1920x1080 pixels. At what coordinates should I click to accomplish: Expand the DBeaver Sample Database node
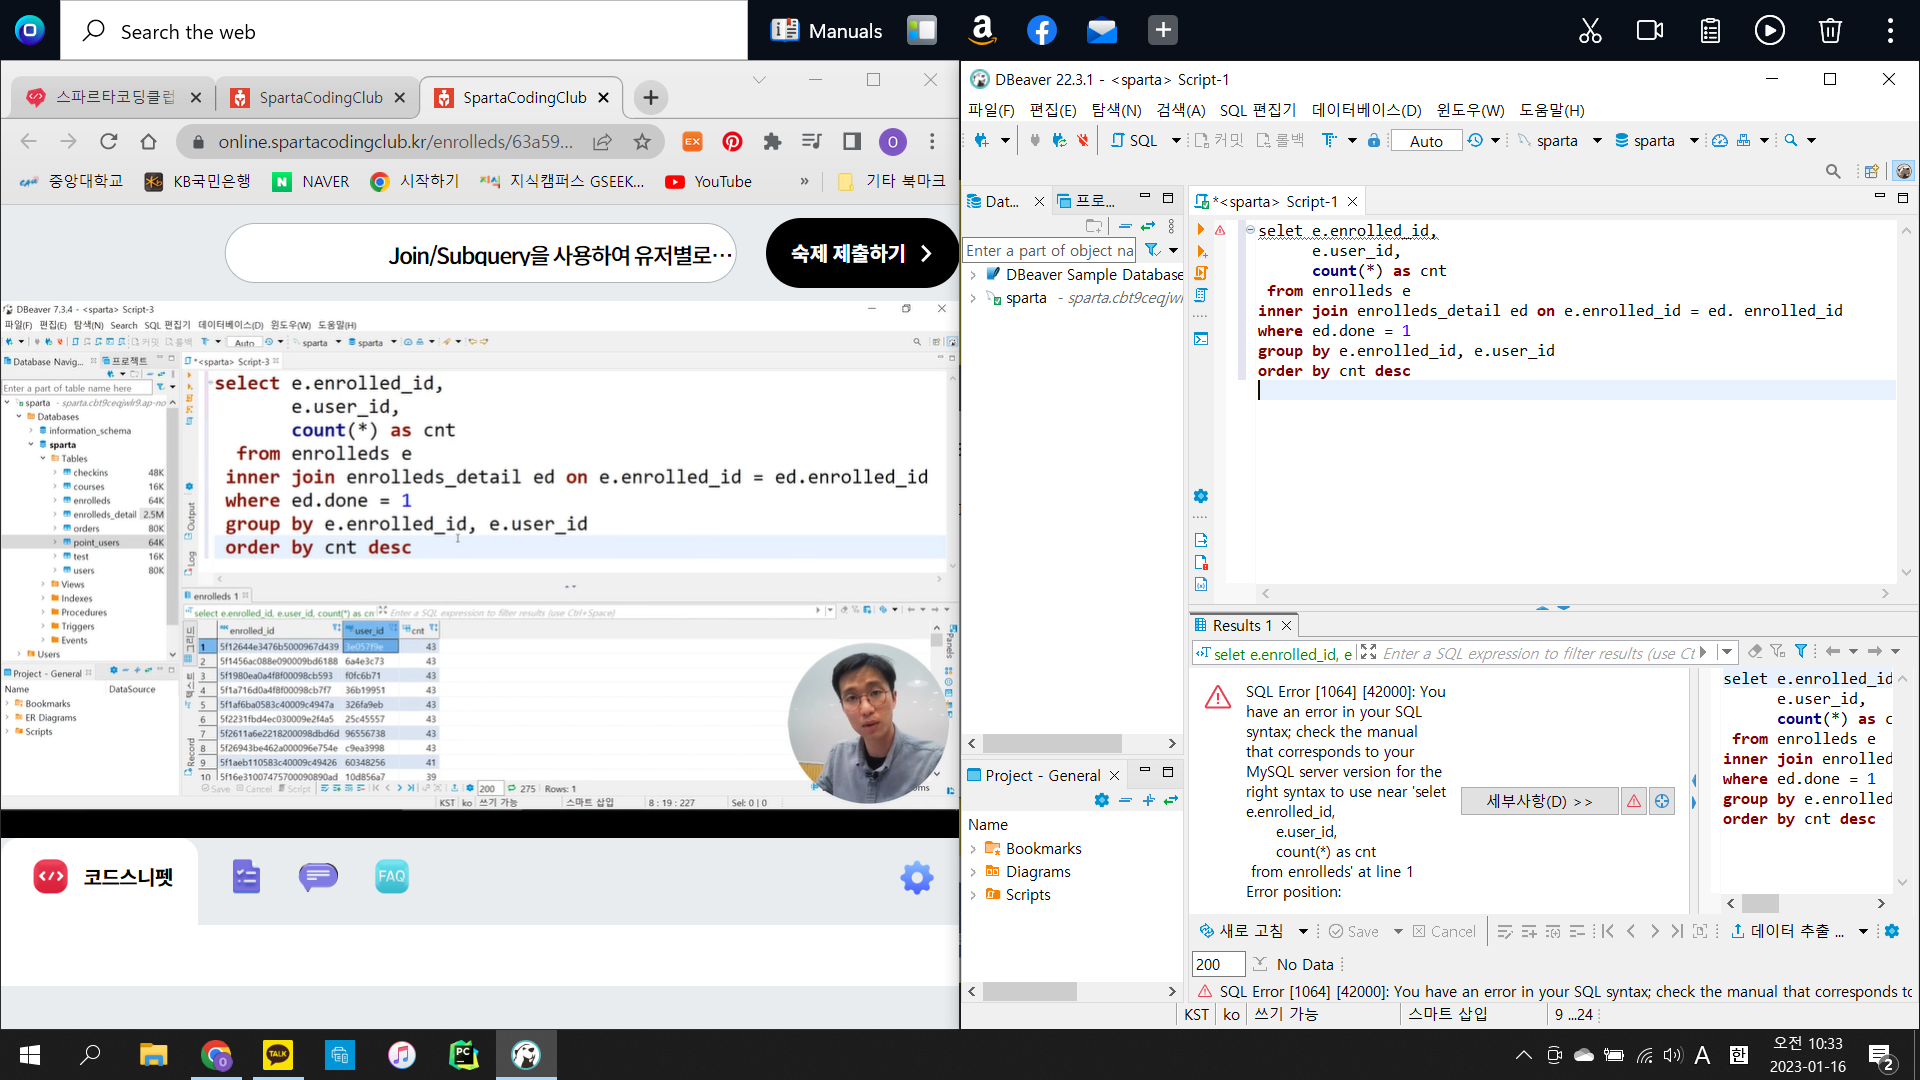tap(973, 275)
